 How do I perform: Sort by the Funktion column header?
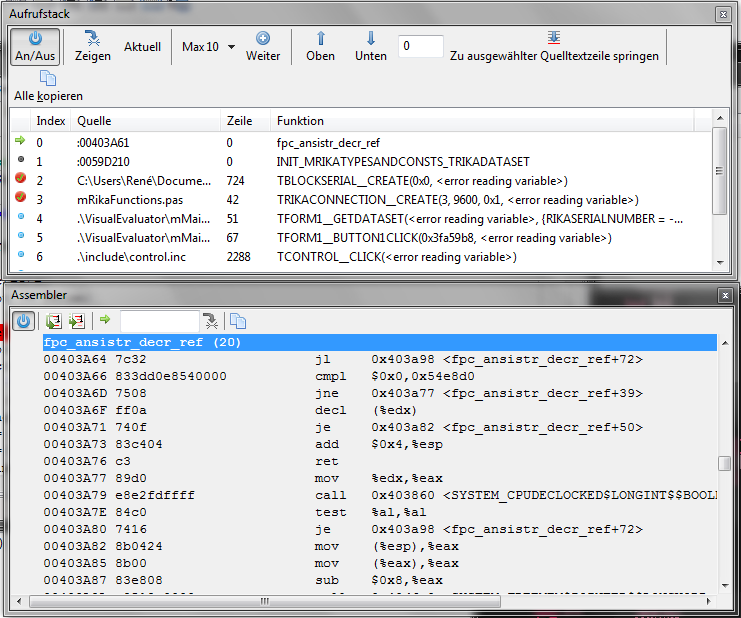point(300,120)
